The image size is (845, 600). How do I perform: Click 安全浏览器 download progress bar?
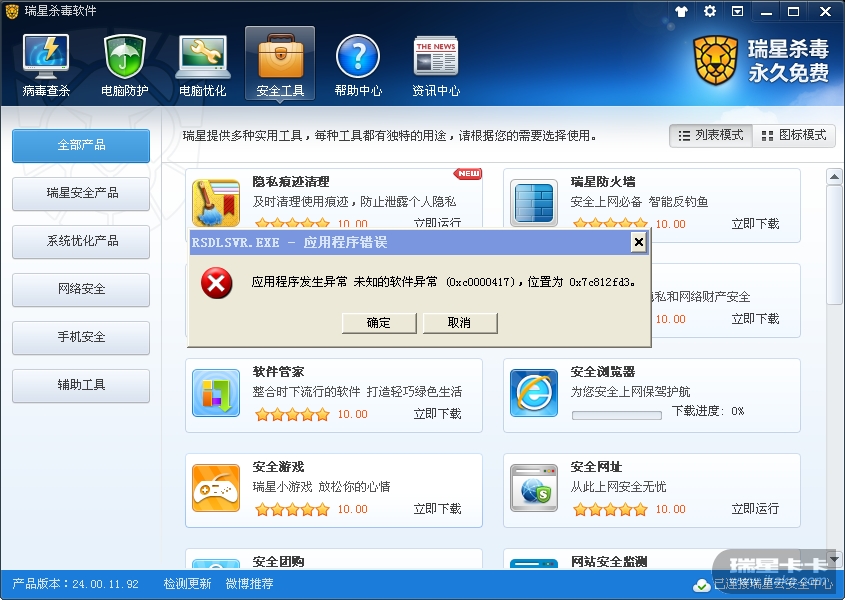(x=617, y=415)
